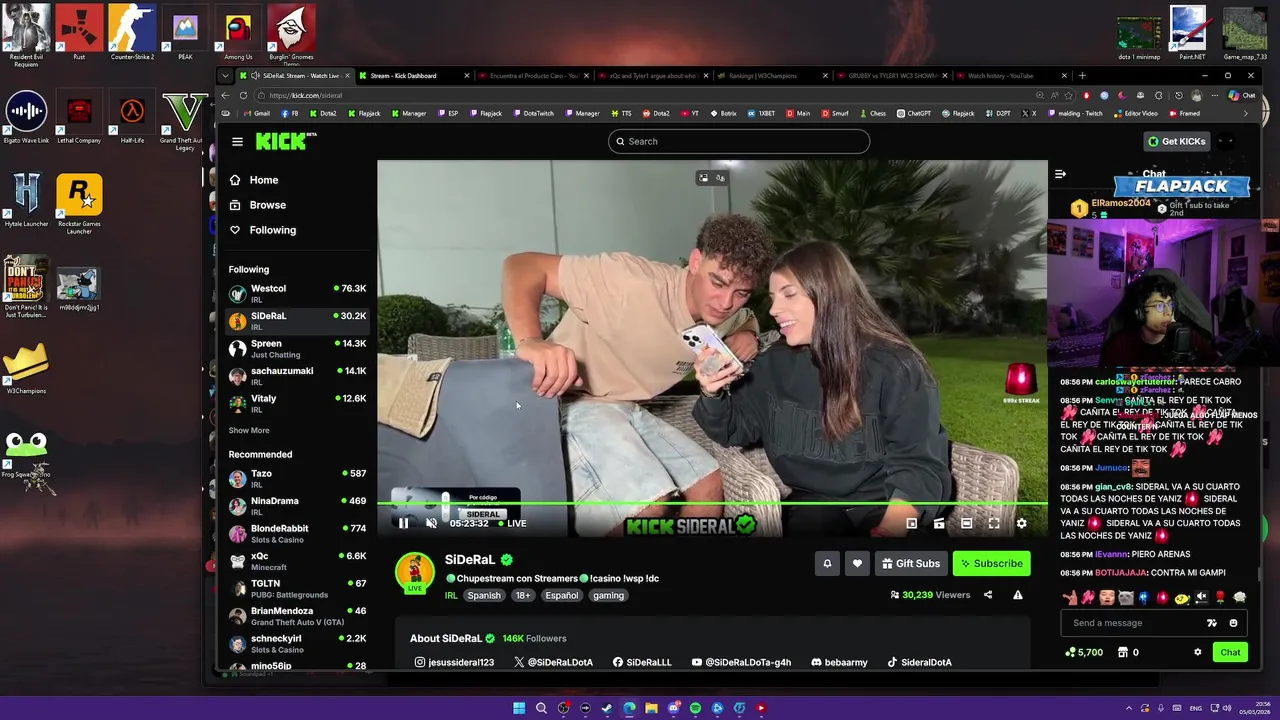Click the IRL category link
This screenshot has height=720, width=1280.
451,595
